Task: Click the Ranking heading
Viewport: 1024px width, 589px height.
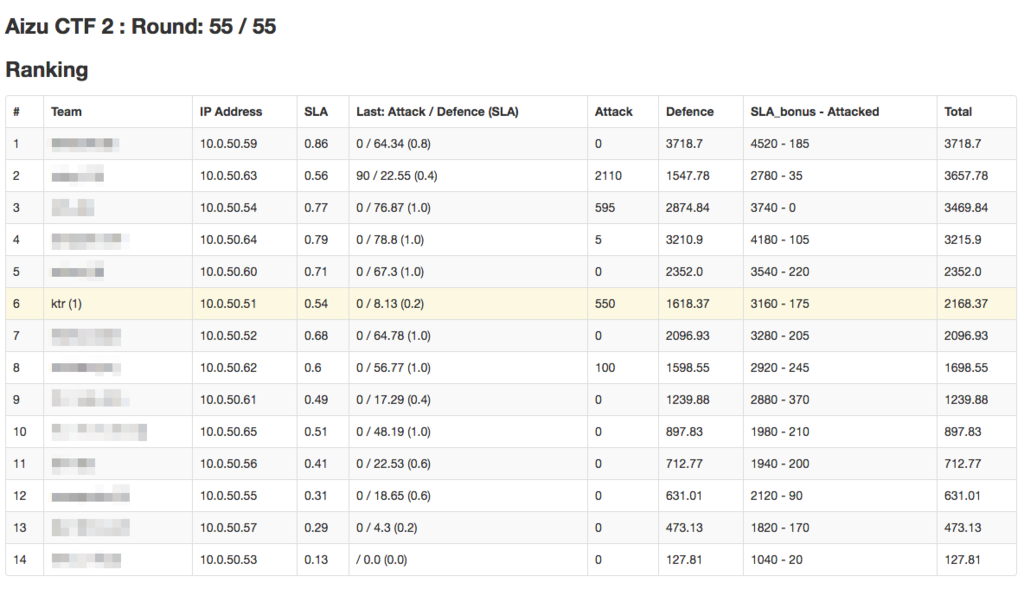Action: tap(46, 69)
